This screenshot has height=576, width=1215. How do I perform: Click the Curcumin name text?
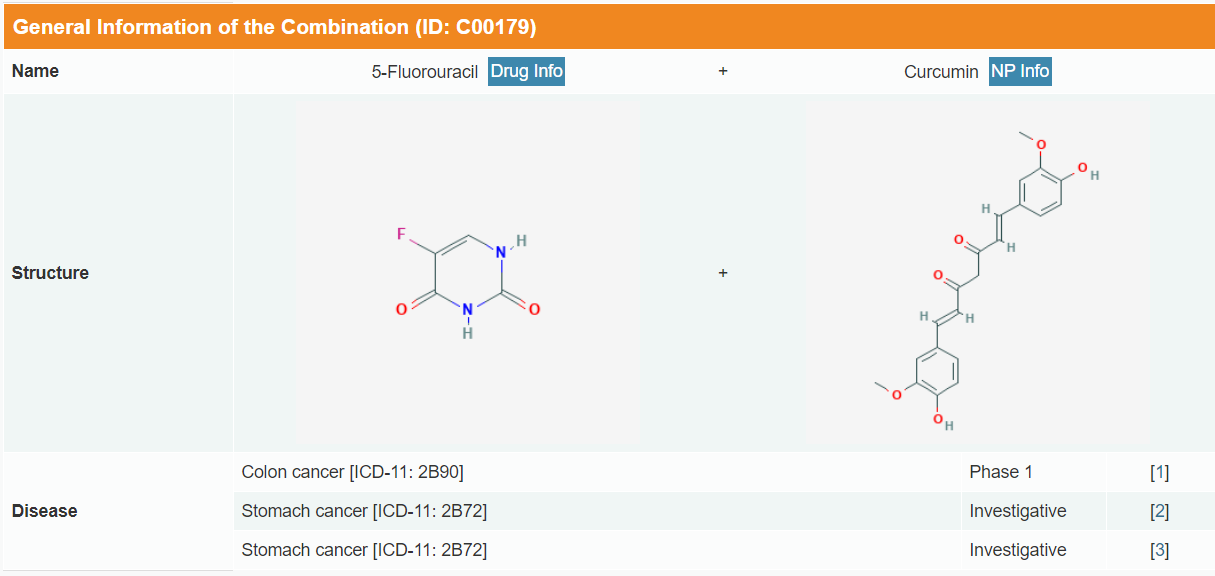941,72
